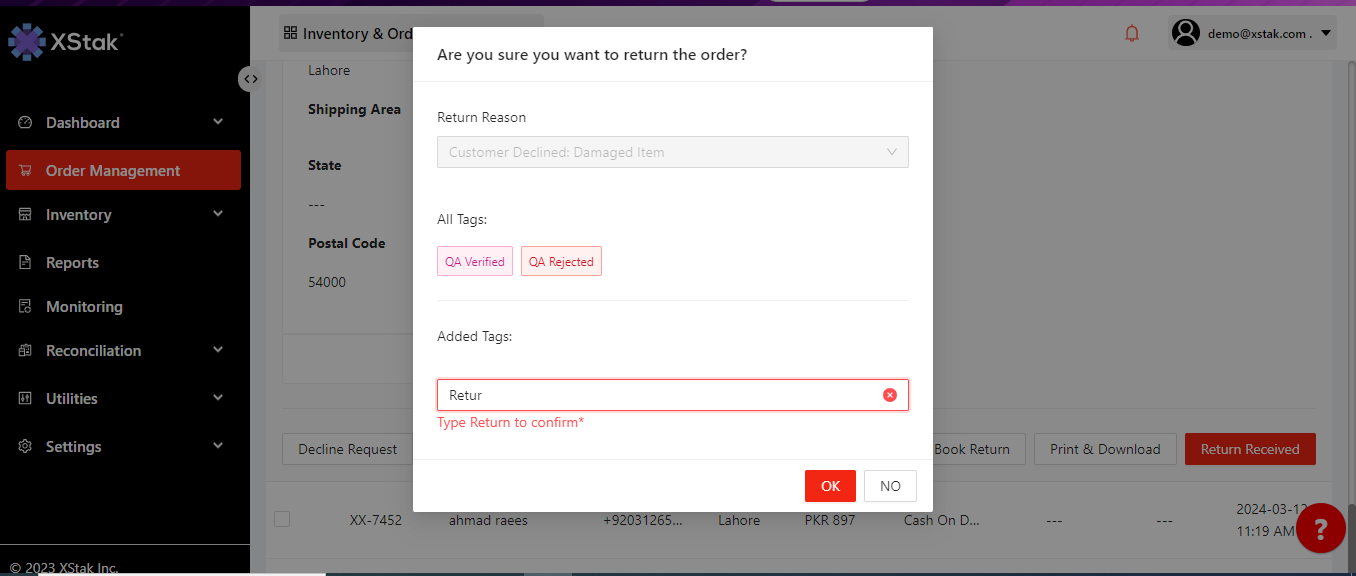Open the Reconciliation menu item

pyautogui.click(x=93, y=350)
